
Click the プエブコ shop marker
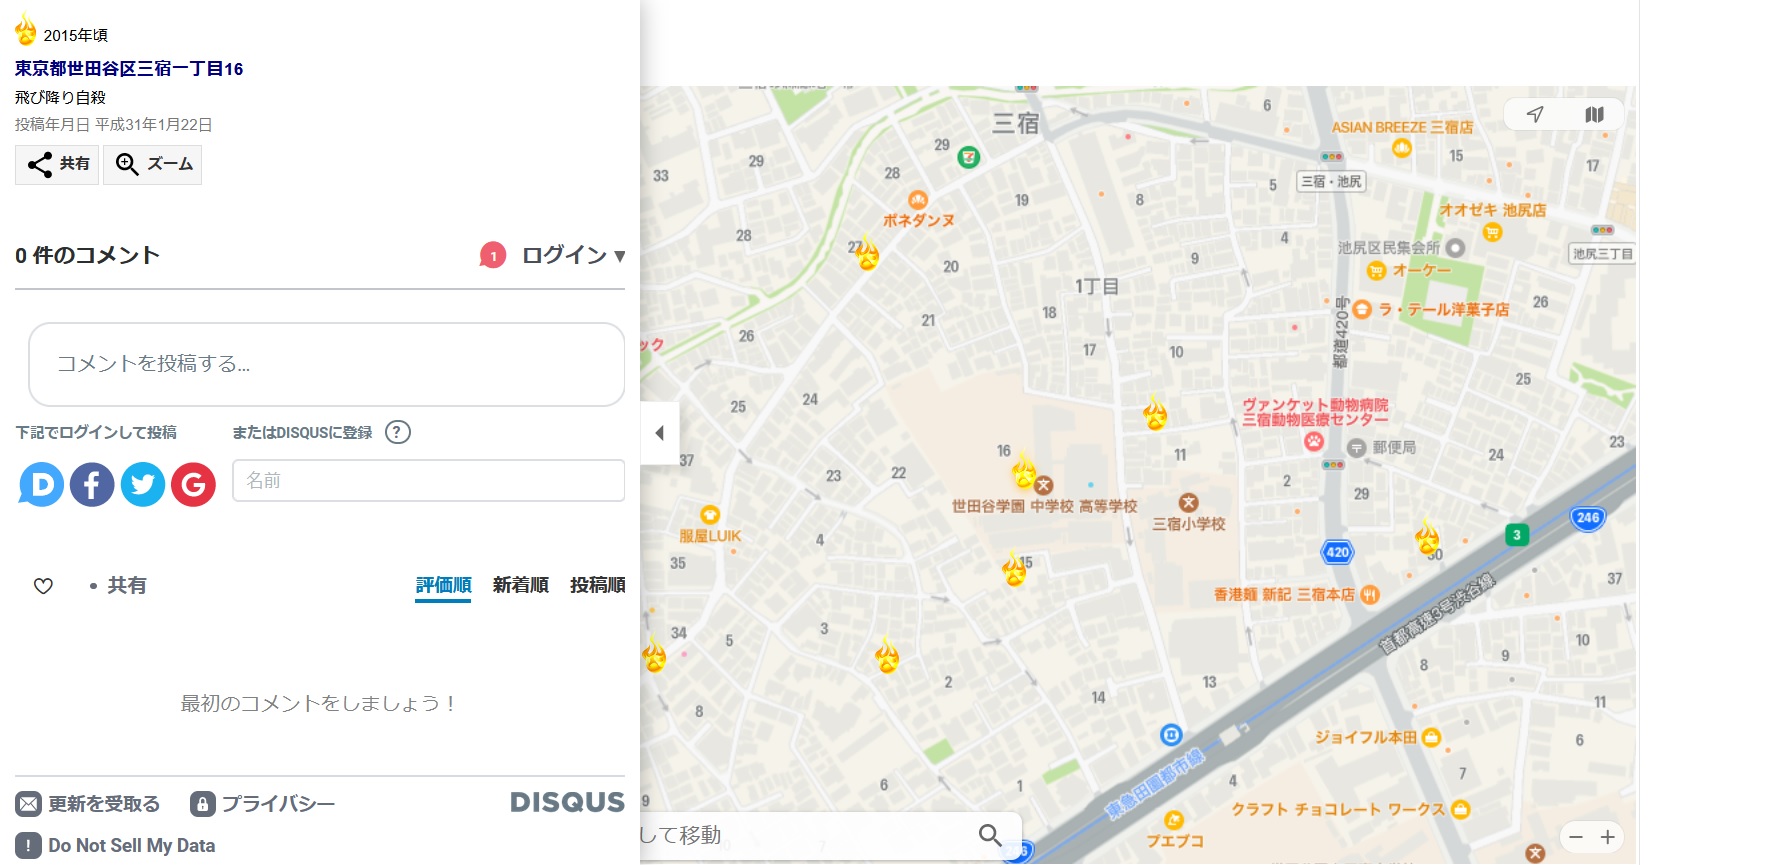(1174, 821)
